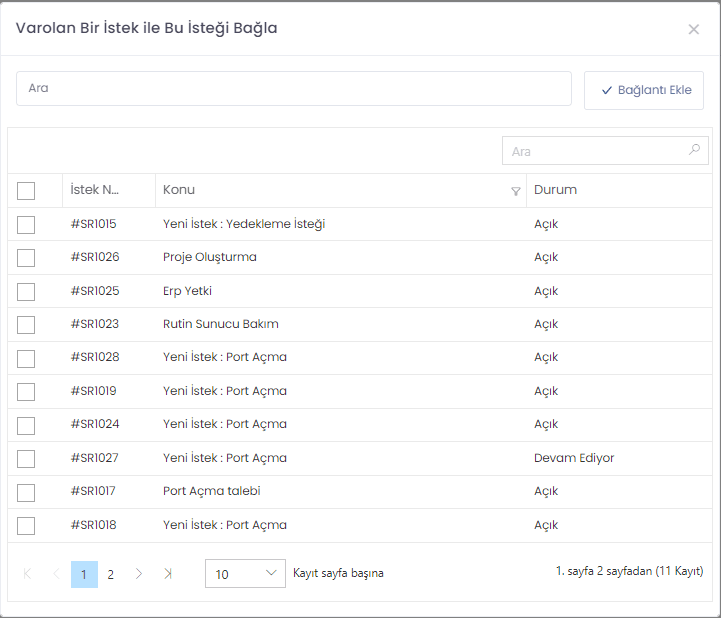Screen dimensions: 721x618
Task: Click subject 'Port Açma talebi'
Action: coord(212,491)
